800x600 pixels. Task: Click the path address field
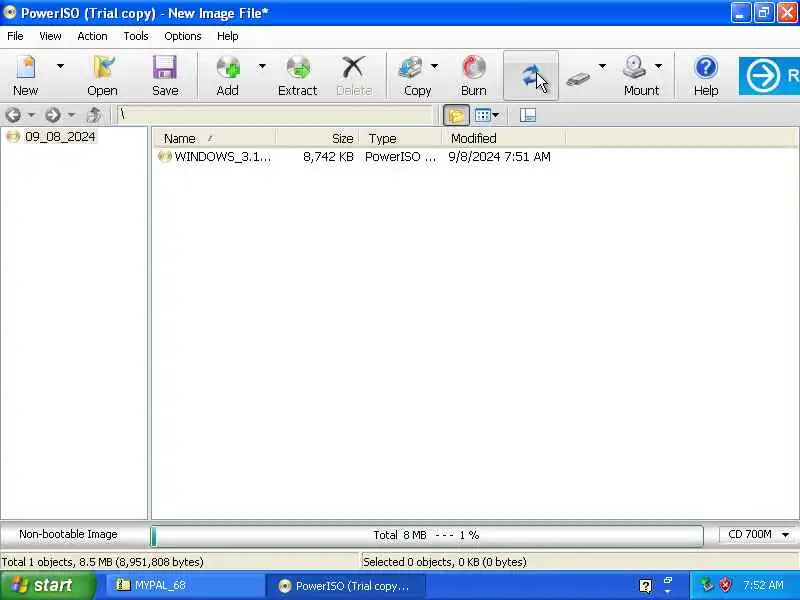[274, 115]
